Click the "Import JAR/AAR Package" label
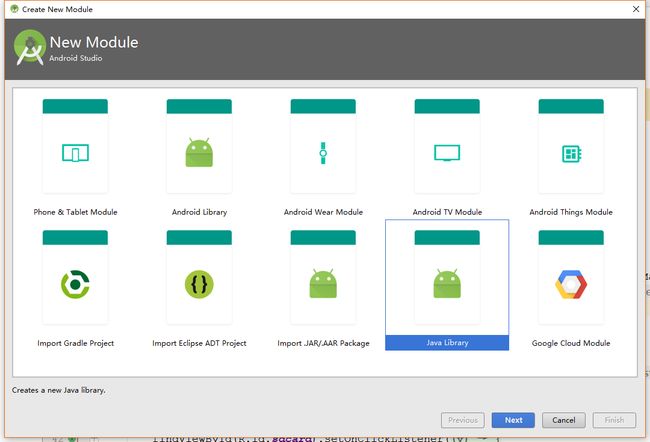 323,343
